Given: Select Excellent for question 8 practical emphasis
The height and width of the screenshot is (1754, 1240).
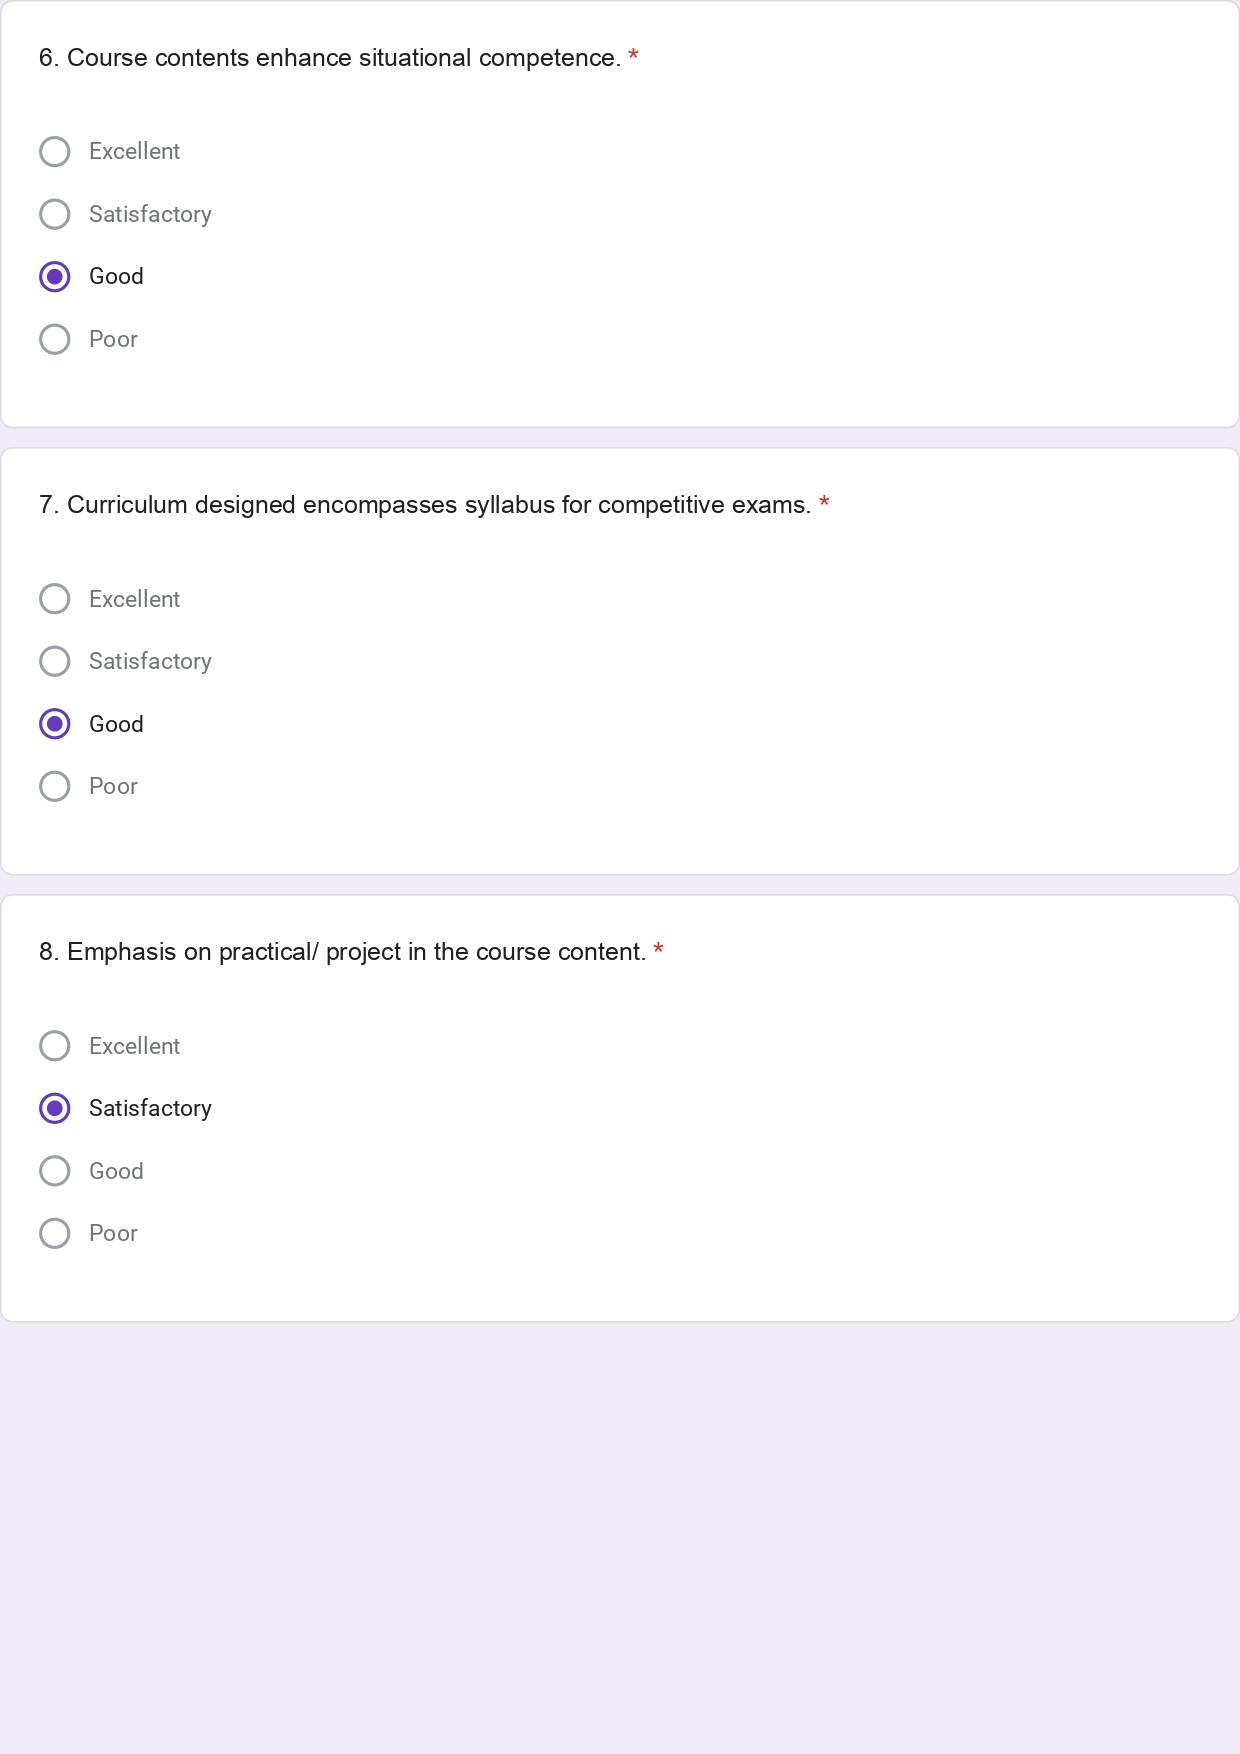Looking at the screenshot, I should click(55, 1046).
